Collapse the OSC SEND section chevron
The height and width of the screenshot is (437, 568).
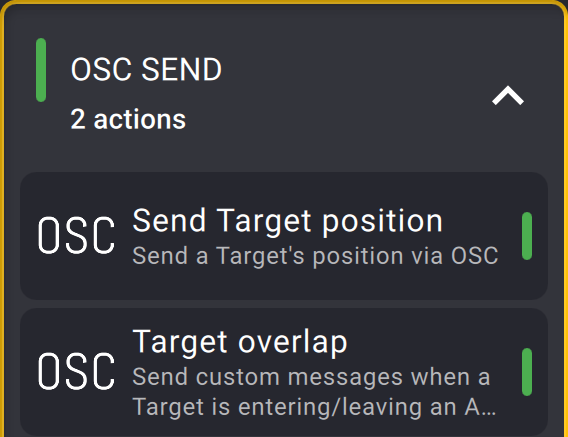pos(508,96)
